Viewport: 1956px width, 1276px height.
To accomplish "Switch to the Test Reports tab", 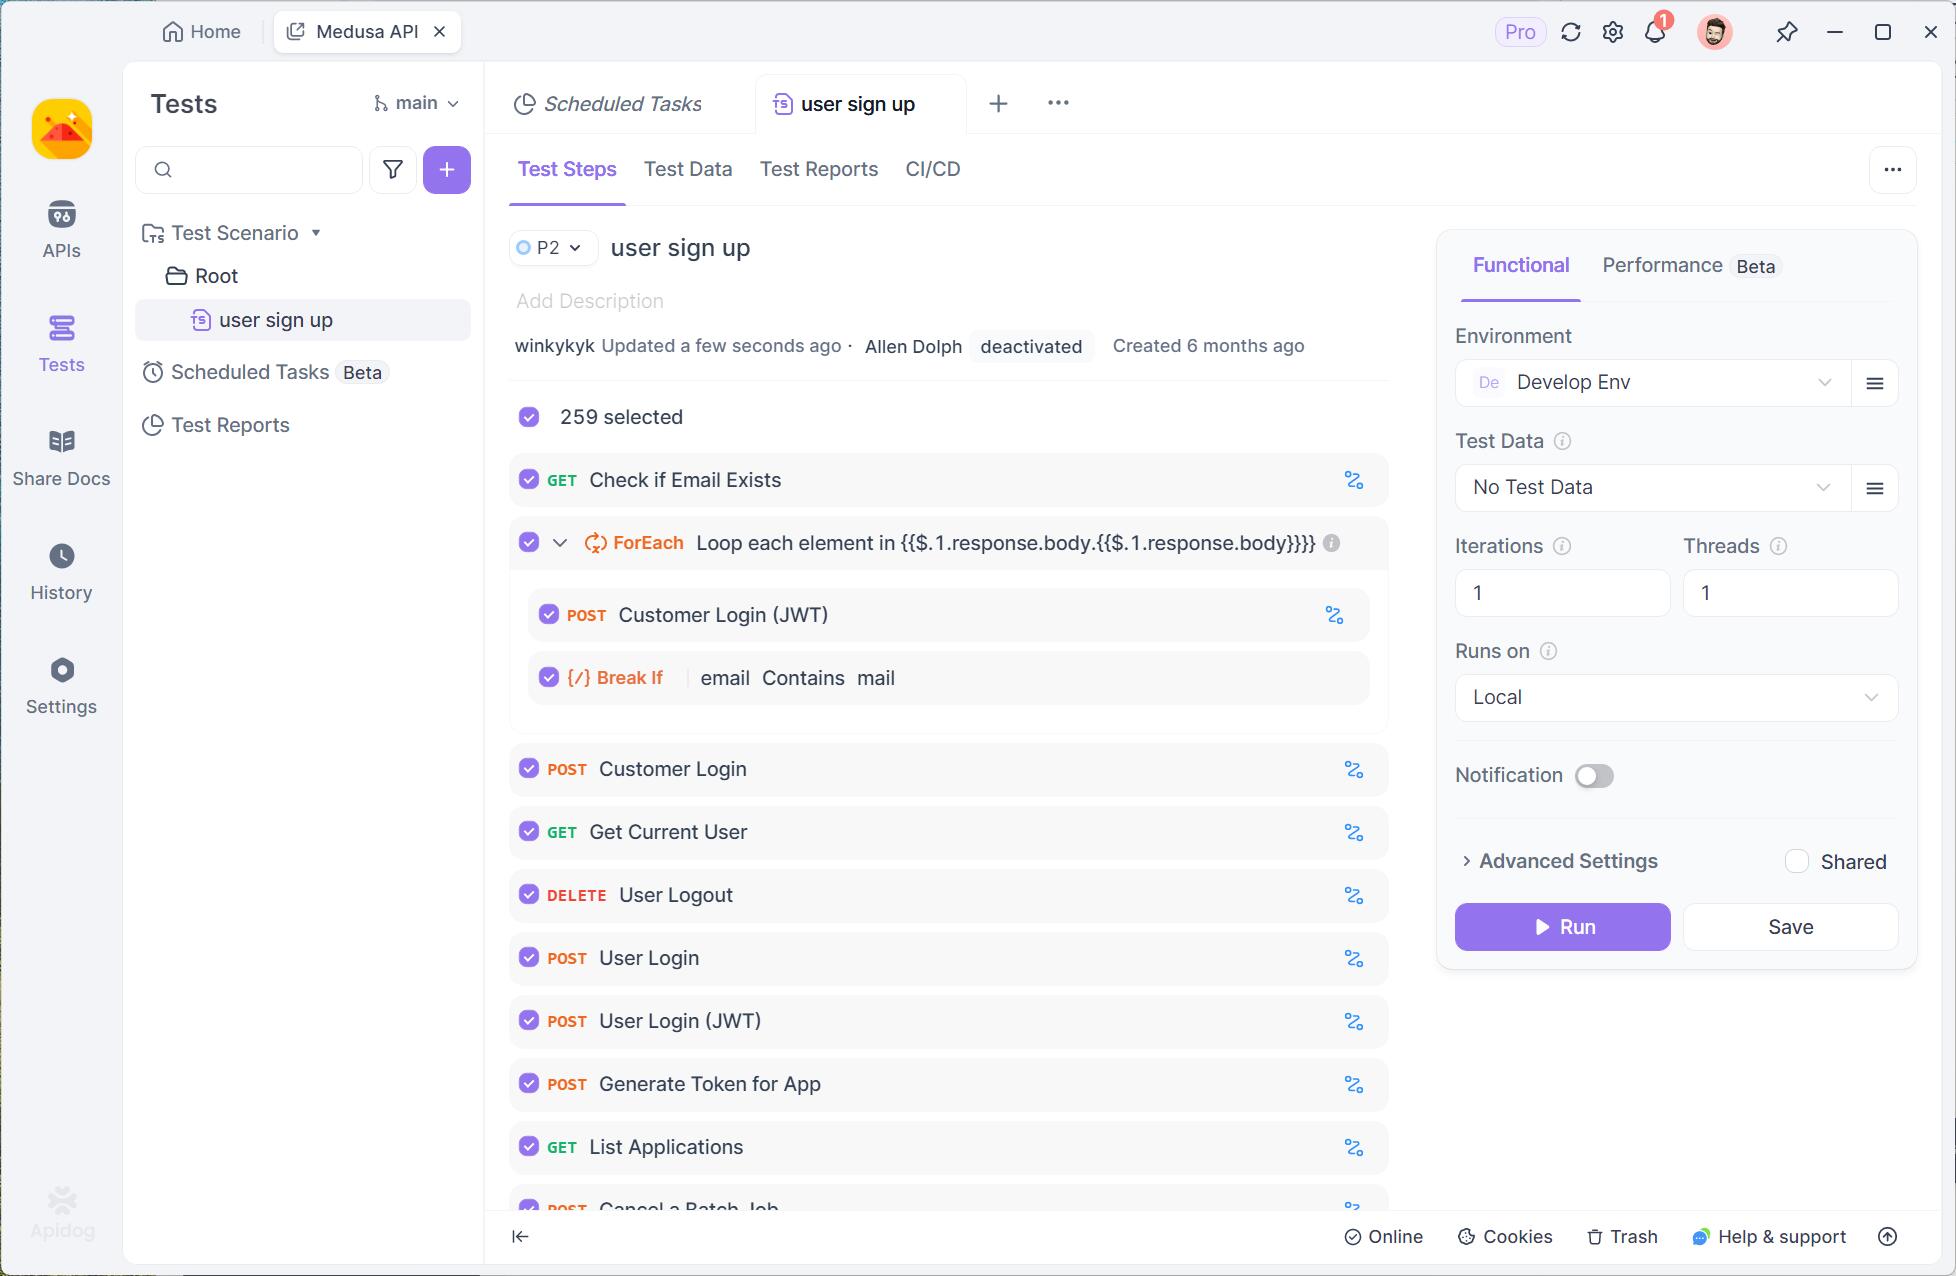I will 818,170.
